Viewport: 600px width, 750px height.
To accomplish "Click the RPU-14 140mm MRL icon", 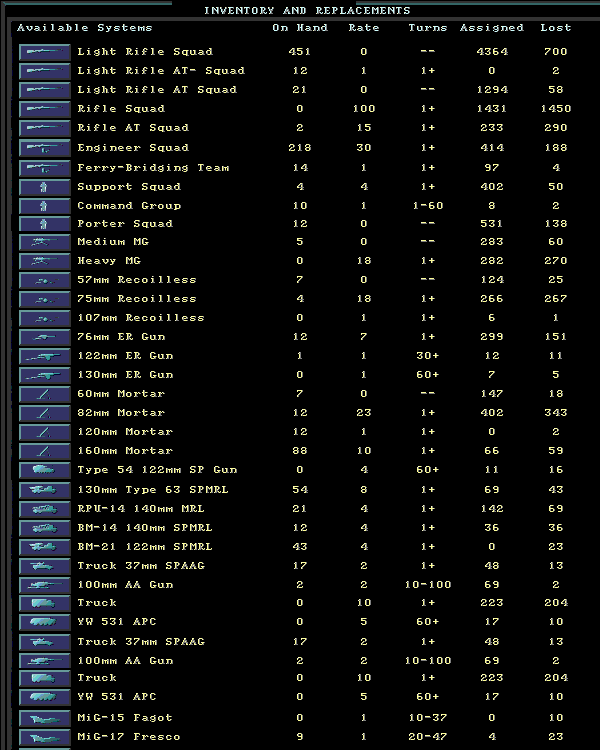I will (x=45, y=509).
